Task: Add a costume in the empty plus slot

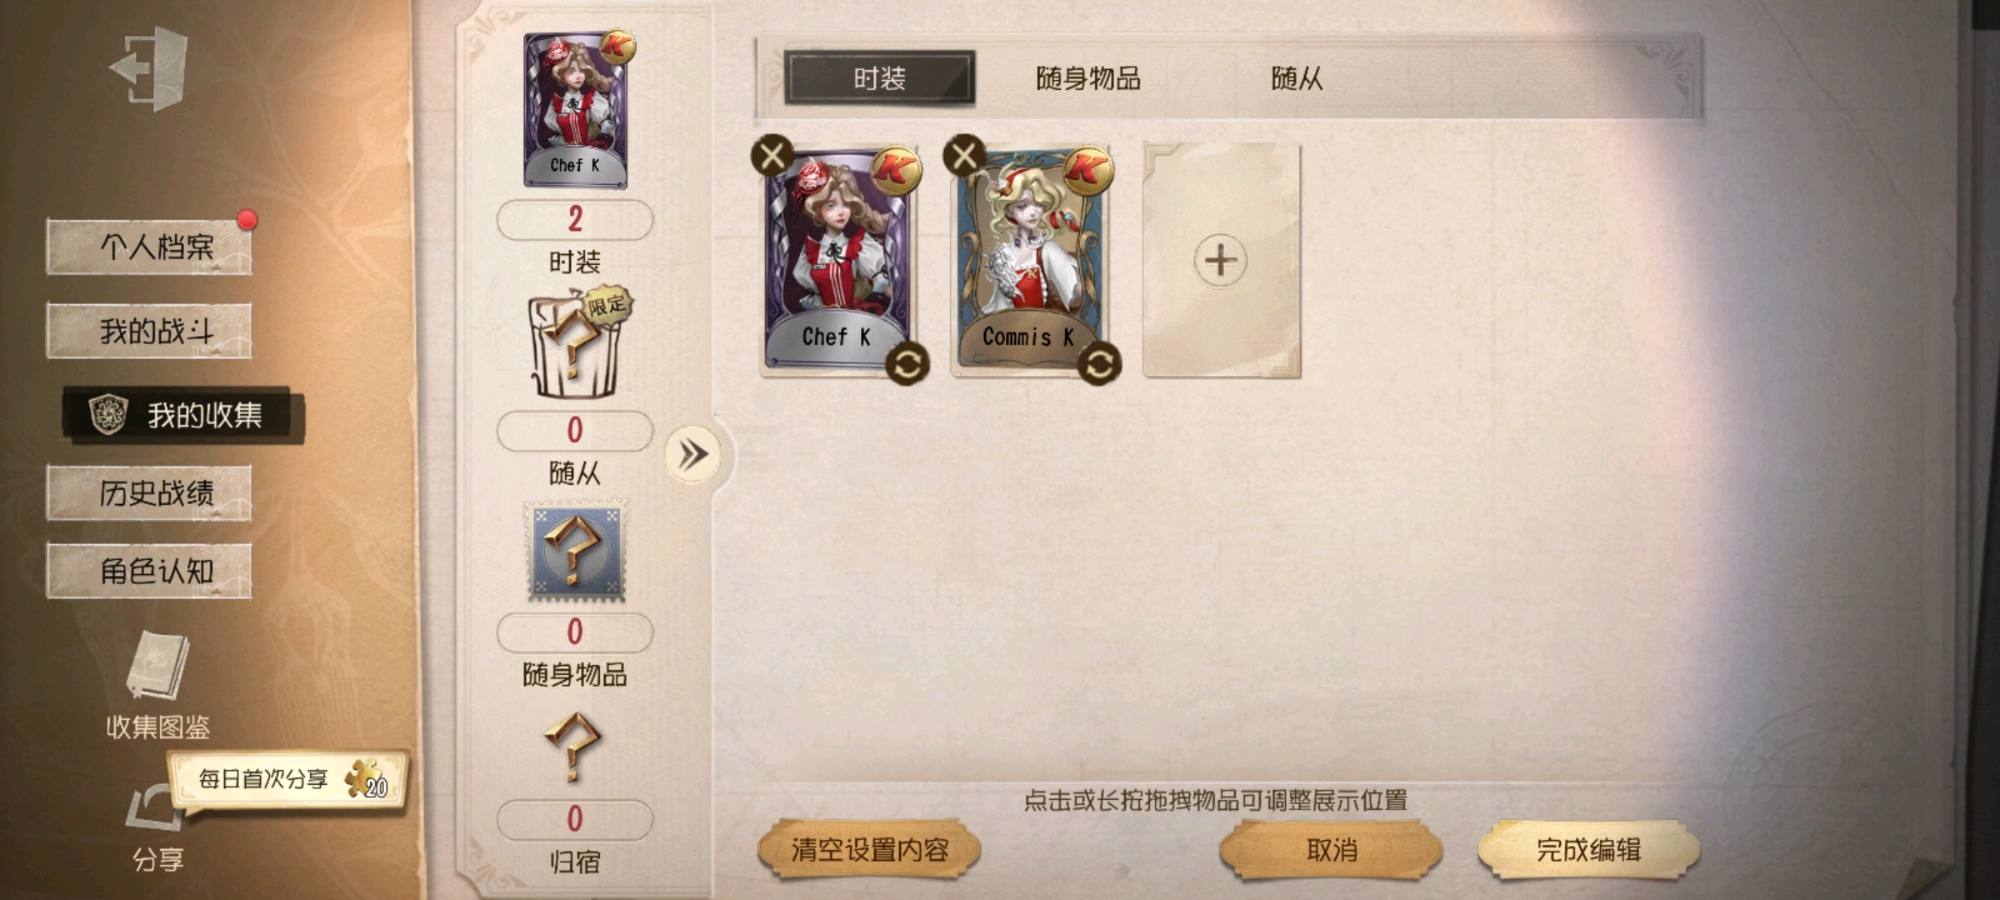Action: (x=1221, y=260)
